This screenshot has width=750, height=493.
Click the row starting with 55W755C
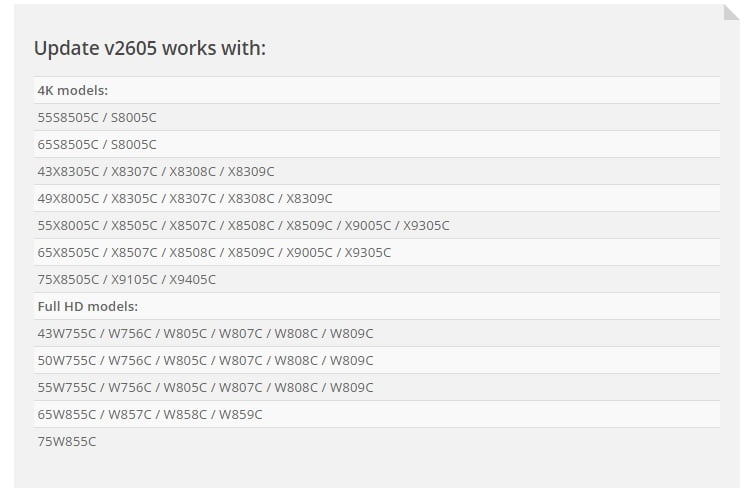[x=205, y=387]
